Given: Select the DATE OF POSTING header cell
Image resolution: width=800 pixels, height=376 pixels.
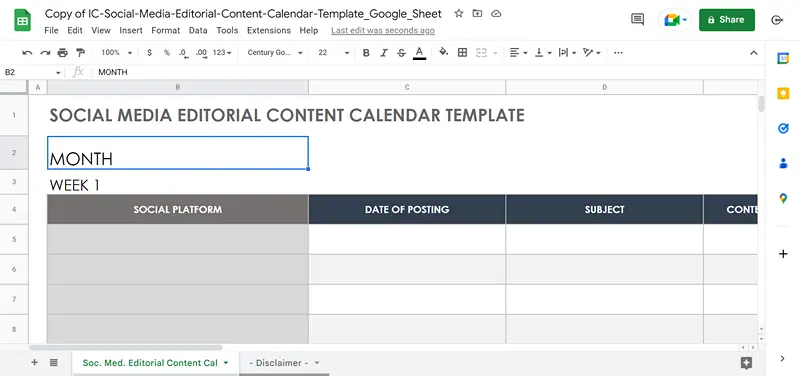Looking at the screenshot, I should click(x=407, y=209).
